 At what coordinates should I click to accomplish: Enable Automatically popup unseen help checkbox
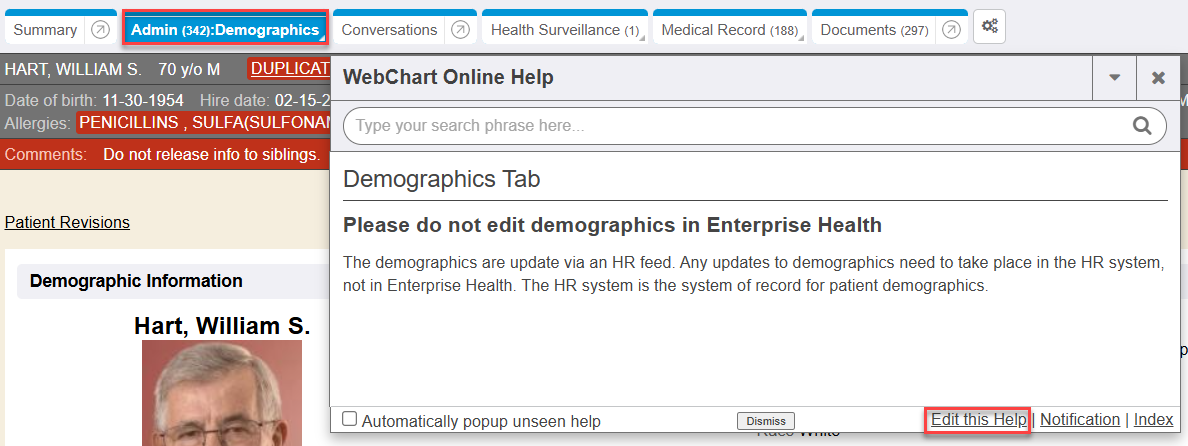tap(350, 420)
